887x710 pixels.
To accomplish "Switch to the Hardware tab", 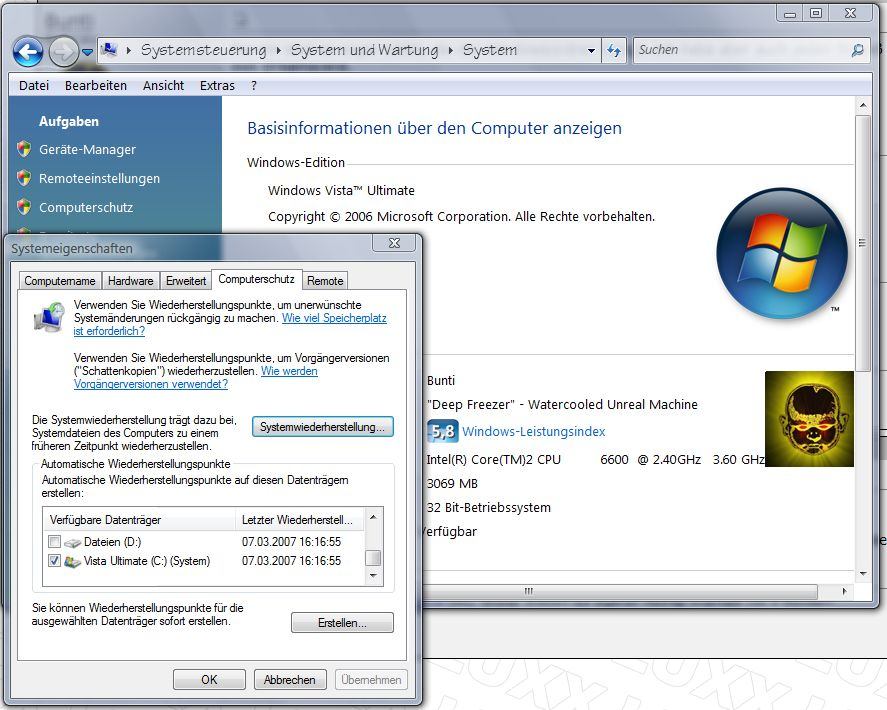I will coord(131,281).
